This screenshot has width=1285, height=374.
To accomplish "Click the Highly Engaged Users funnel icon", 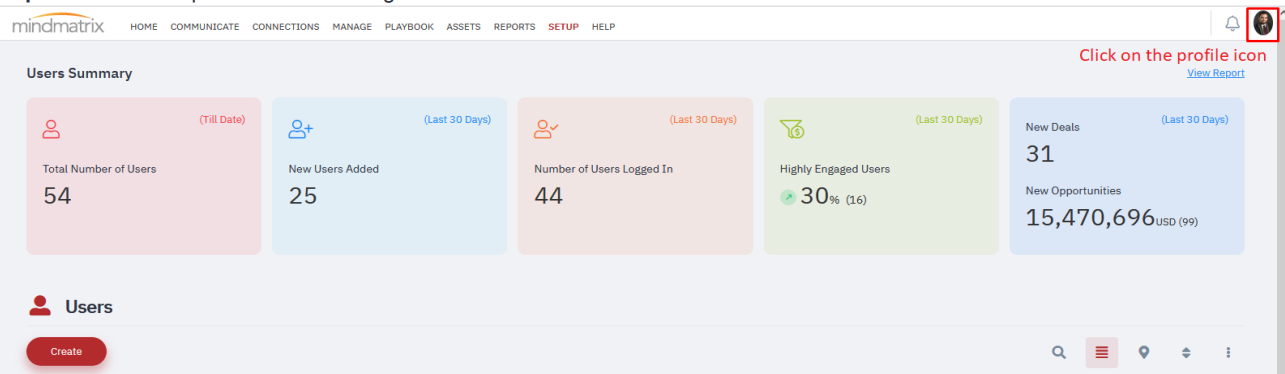I will point(792,129).
